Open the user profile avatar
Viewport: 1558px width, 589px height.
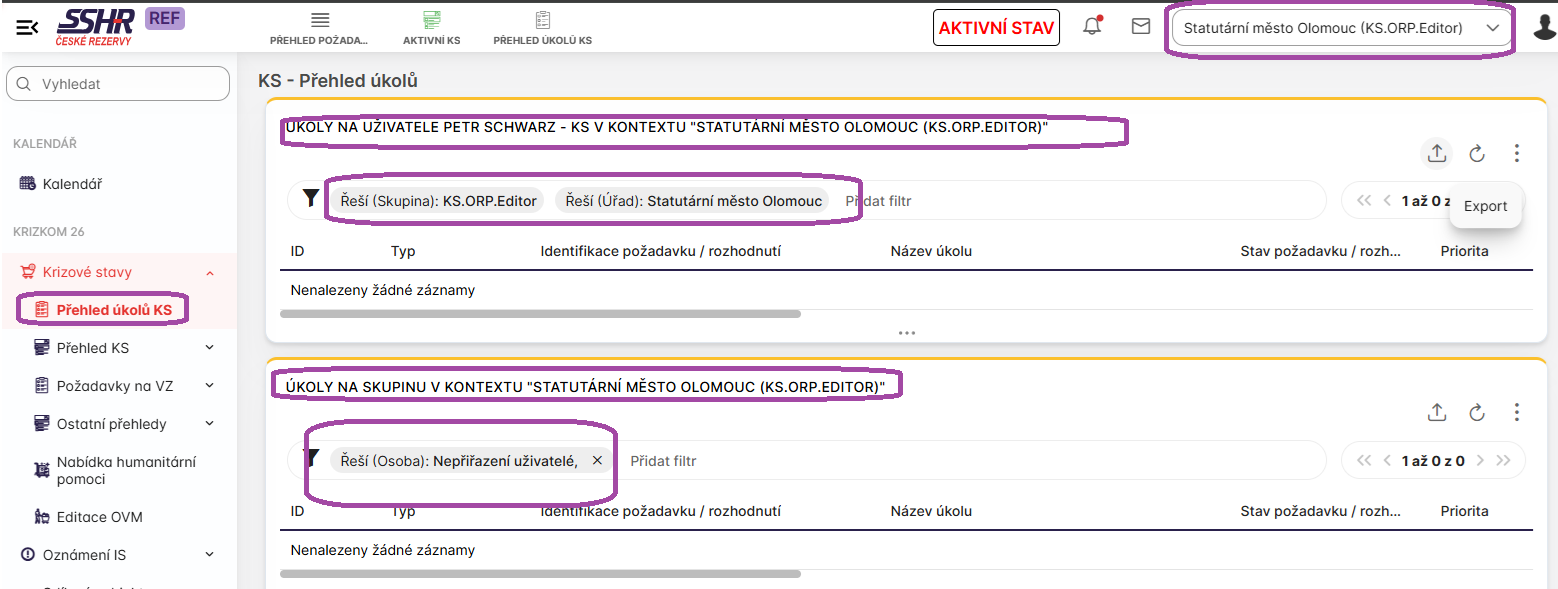point(1544,27)
